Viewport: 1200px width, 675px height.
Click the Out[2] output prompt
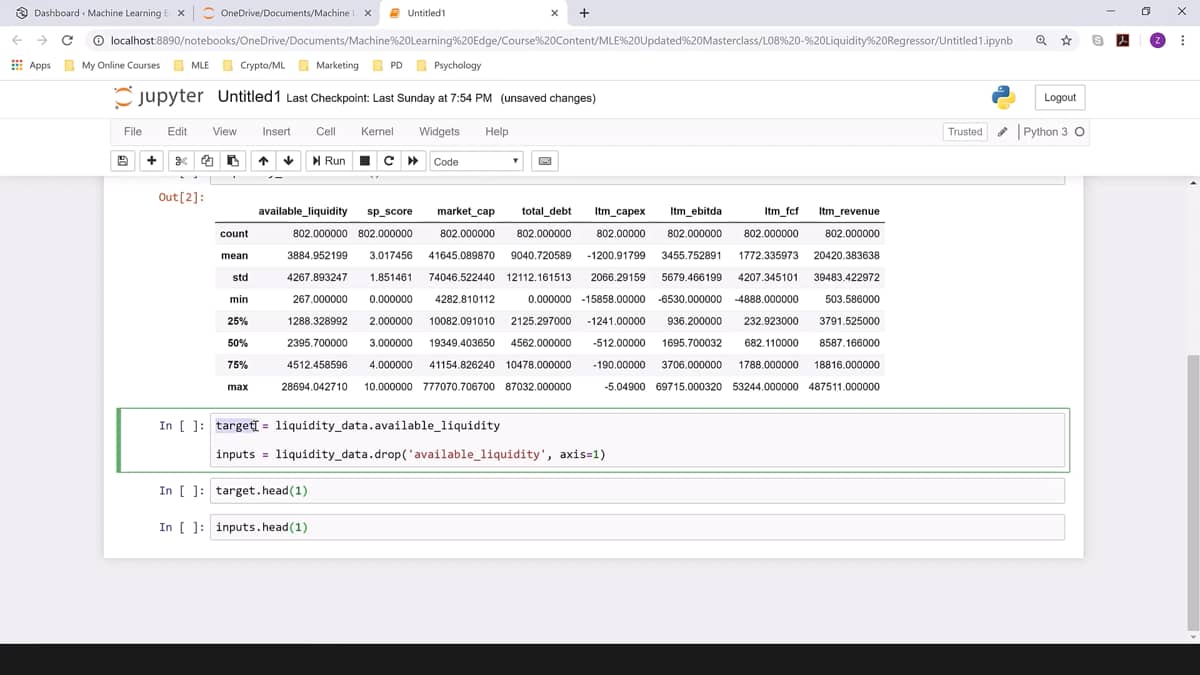point(181,197)
